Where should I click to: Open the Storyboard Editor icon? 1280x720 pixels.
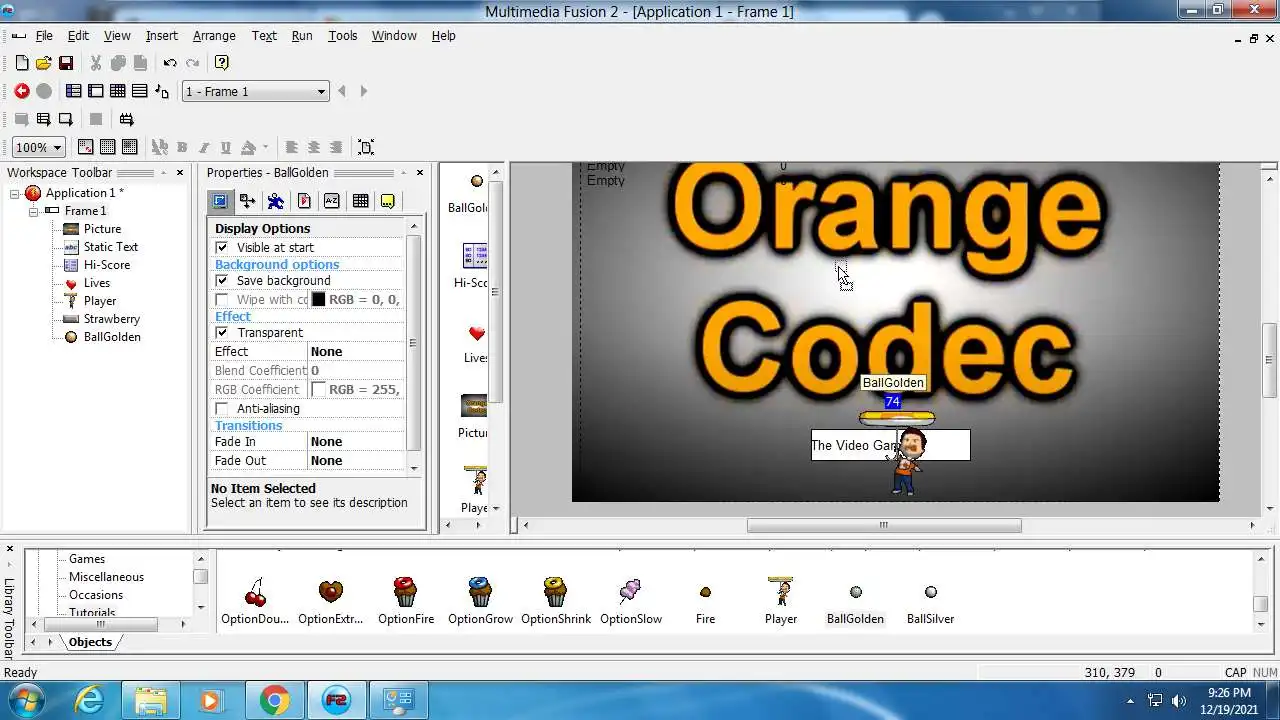pyautogui.click(x=74, y=91)
